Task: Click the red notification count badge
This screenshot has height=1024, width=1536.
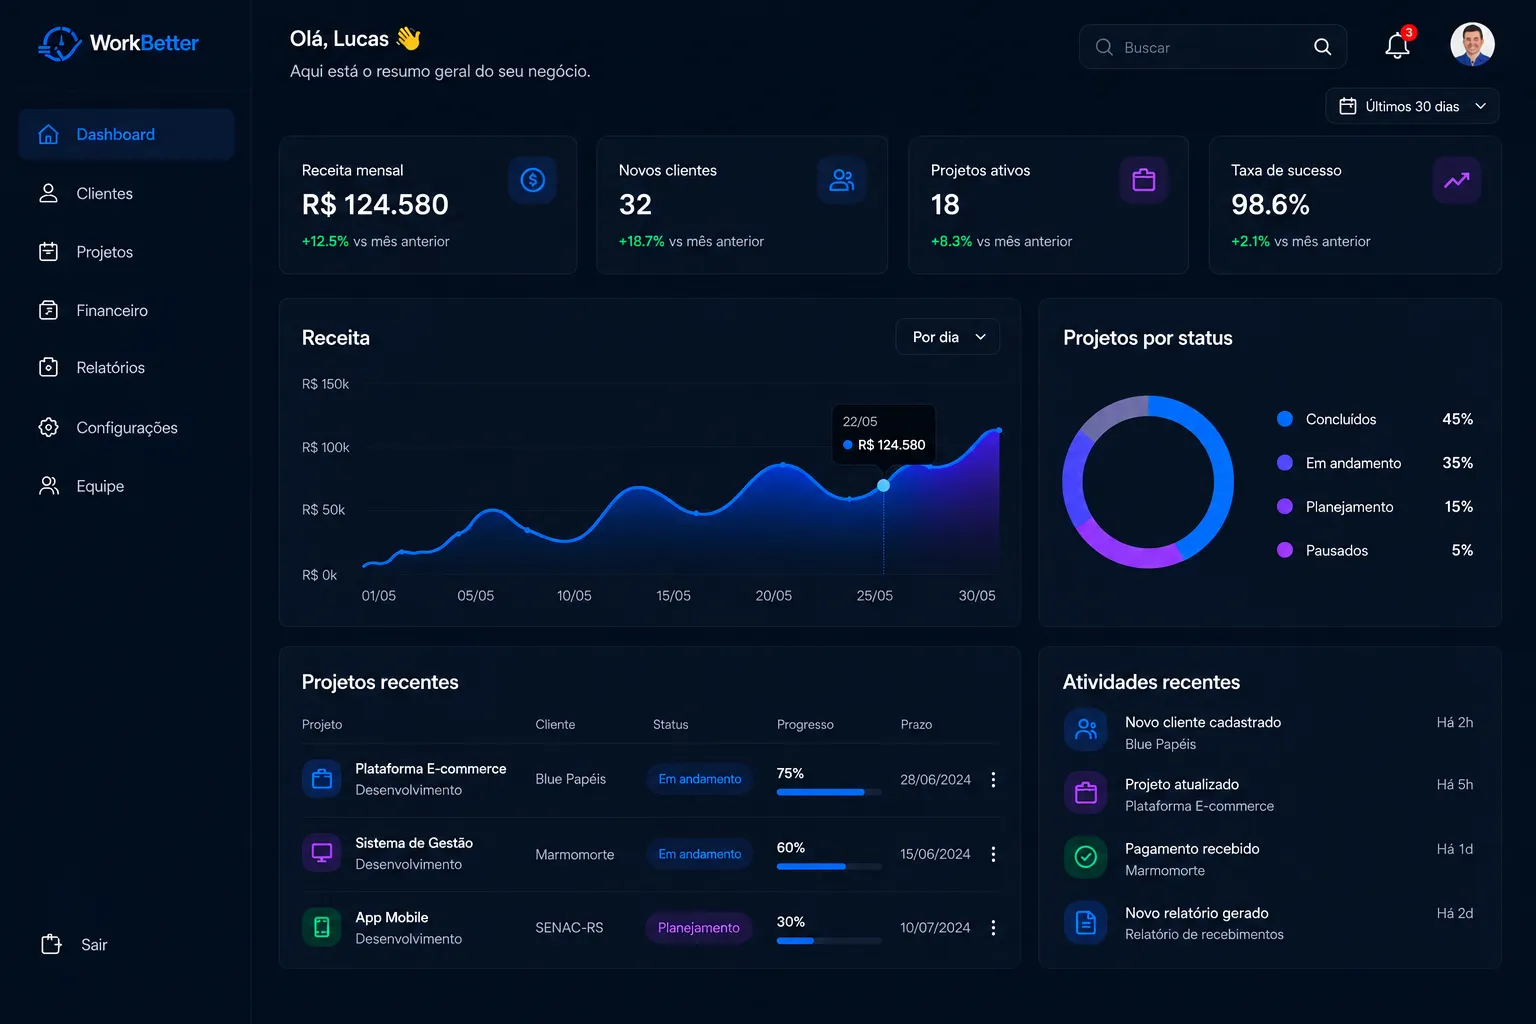Action: 1409,32
